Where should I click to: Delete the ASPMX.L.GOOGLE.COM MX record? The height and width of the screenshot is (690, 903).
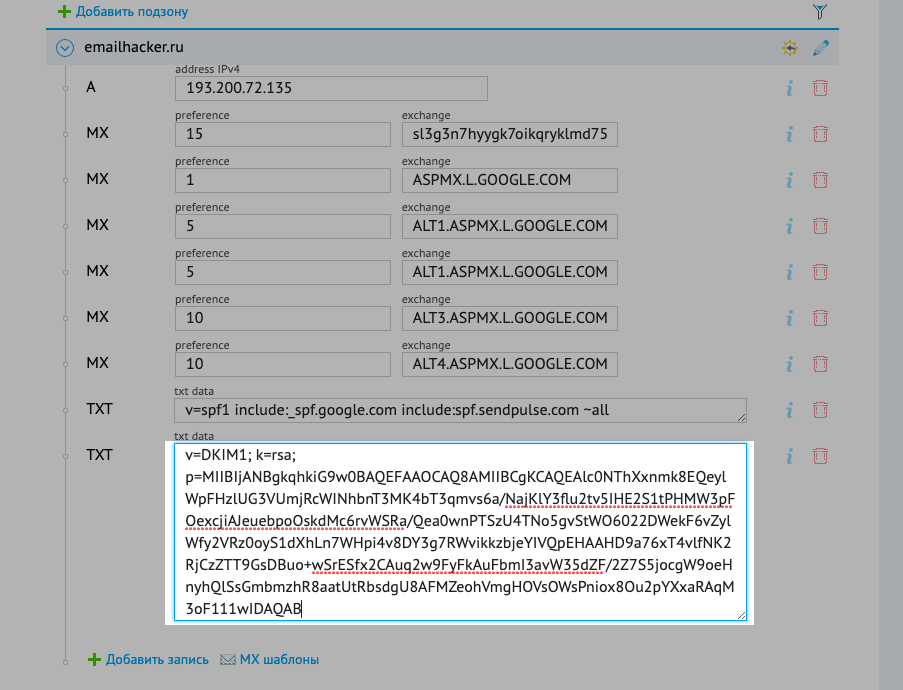point(820,180)
